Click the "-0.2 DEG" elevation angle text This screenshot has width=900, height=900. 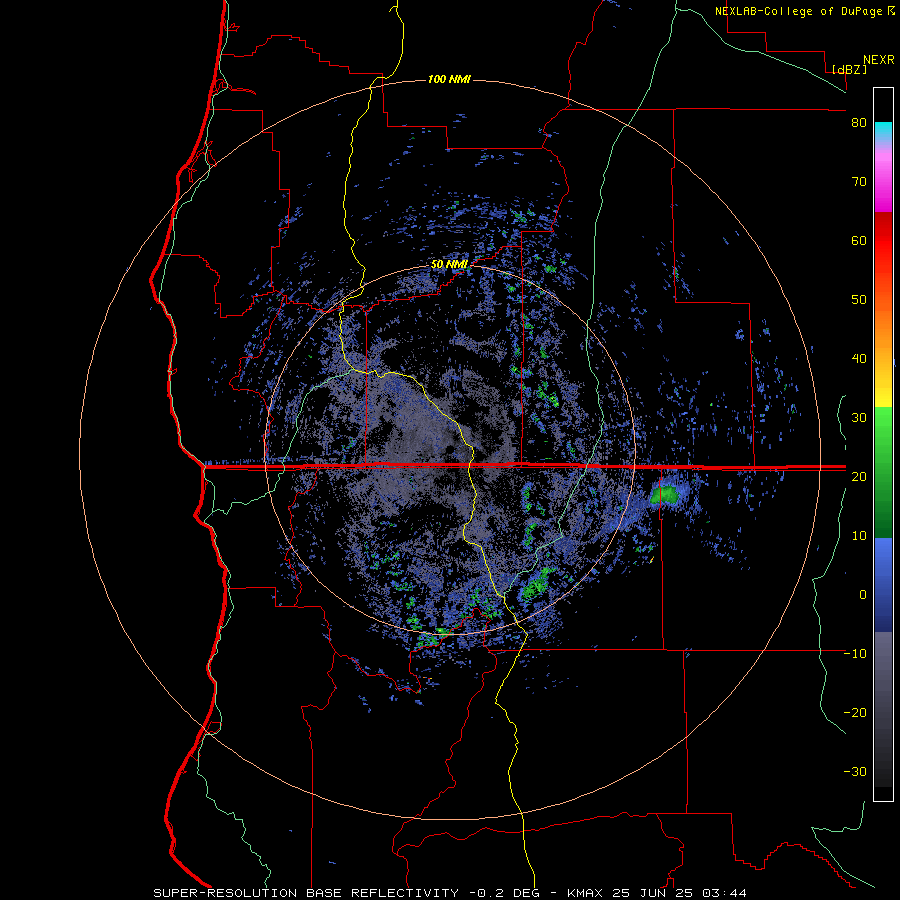coord(504,893)
